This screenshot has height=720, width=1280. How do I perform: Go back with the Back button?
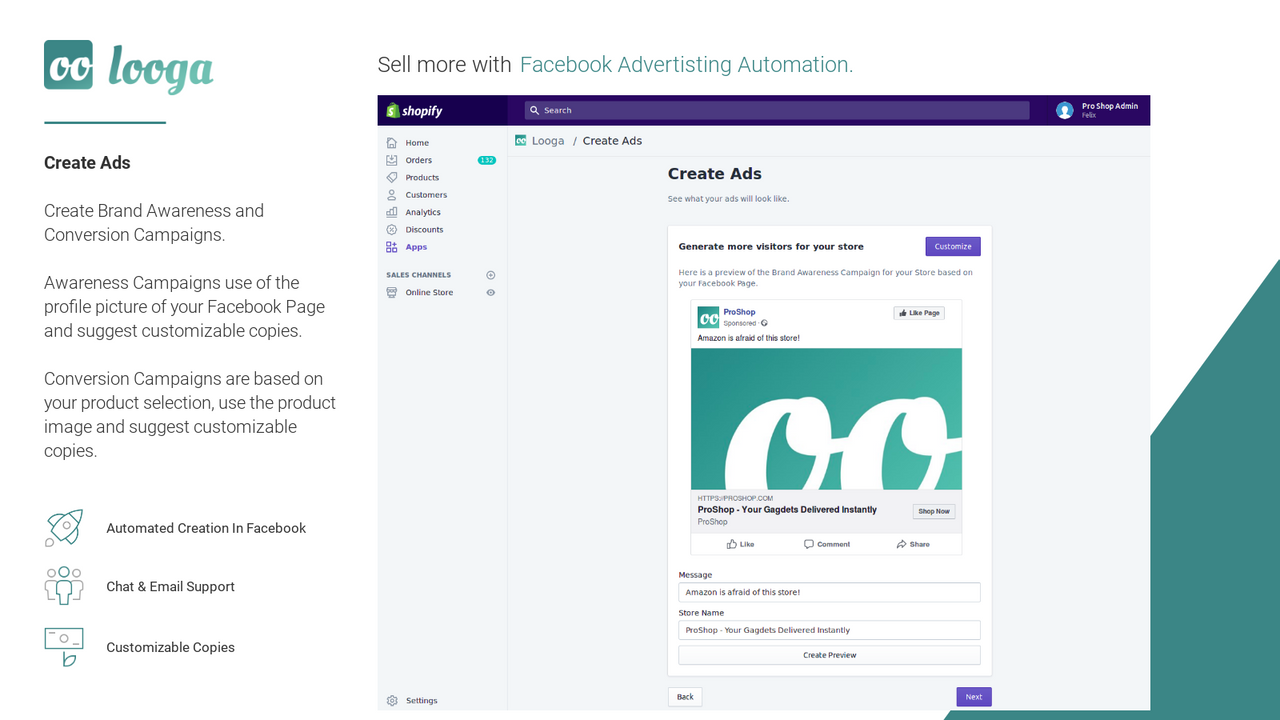click(685, 697)
